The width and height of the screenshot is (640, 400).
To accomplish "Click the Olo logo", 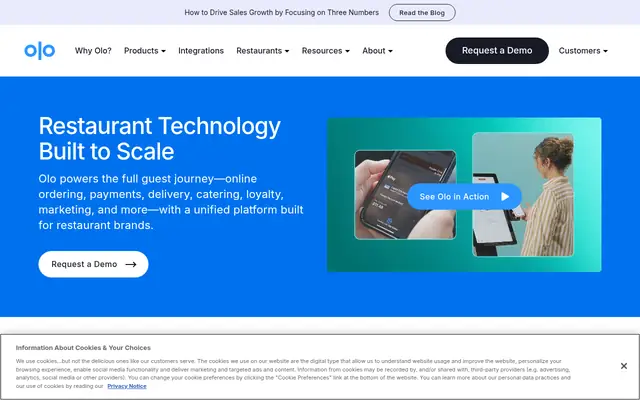I will click(40, 51).
